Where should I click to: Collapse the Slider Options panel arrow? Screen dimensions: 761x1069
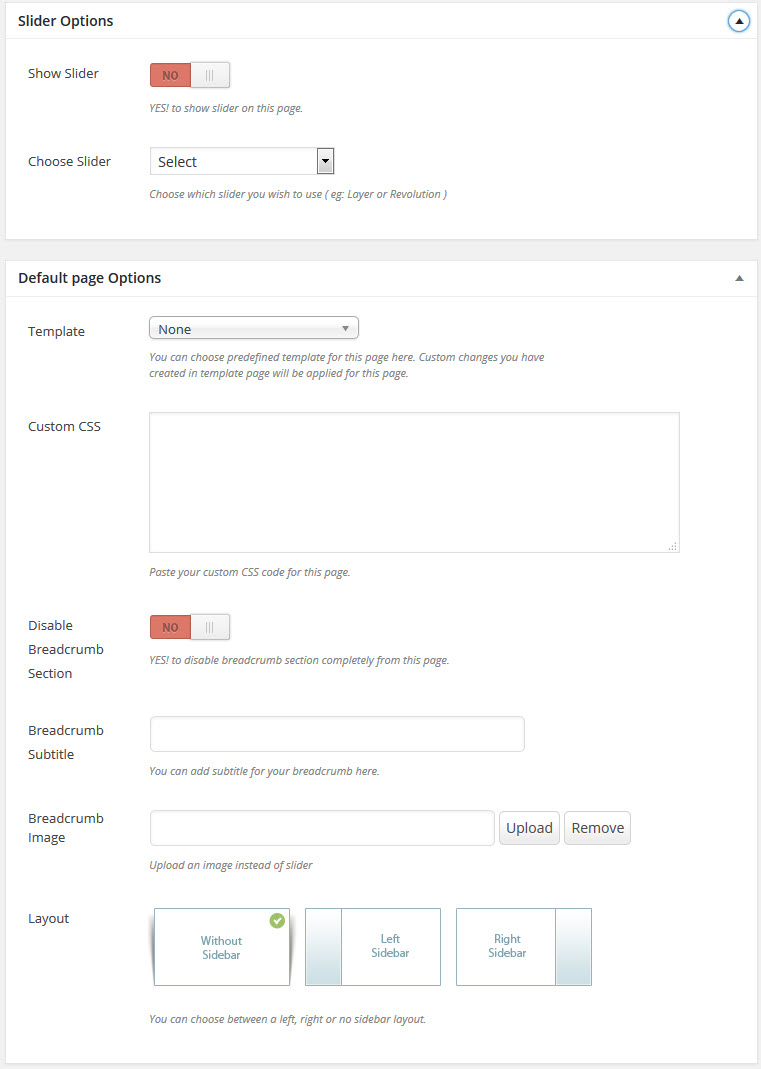[738, 21]
